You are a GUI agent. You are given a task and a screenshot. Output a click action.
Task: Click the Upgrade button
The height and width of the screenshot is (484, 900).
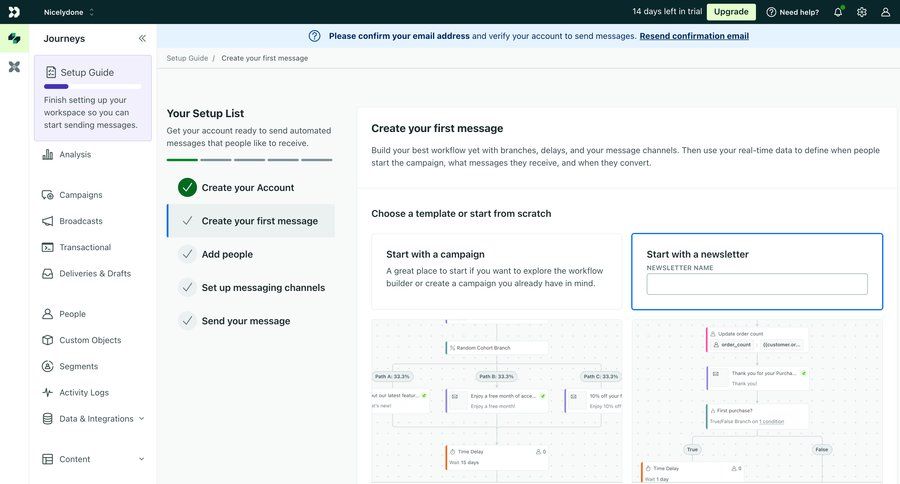tap(731, 11)
